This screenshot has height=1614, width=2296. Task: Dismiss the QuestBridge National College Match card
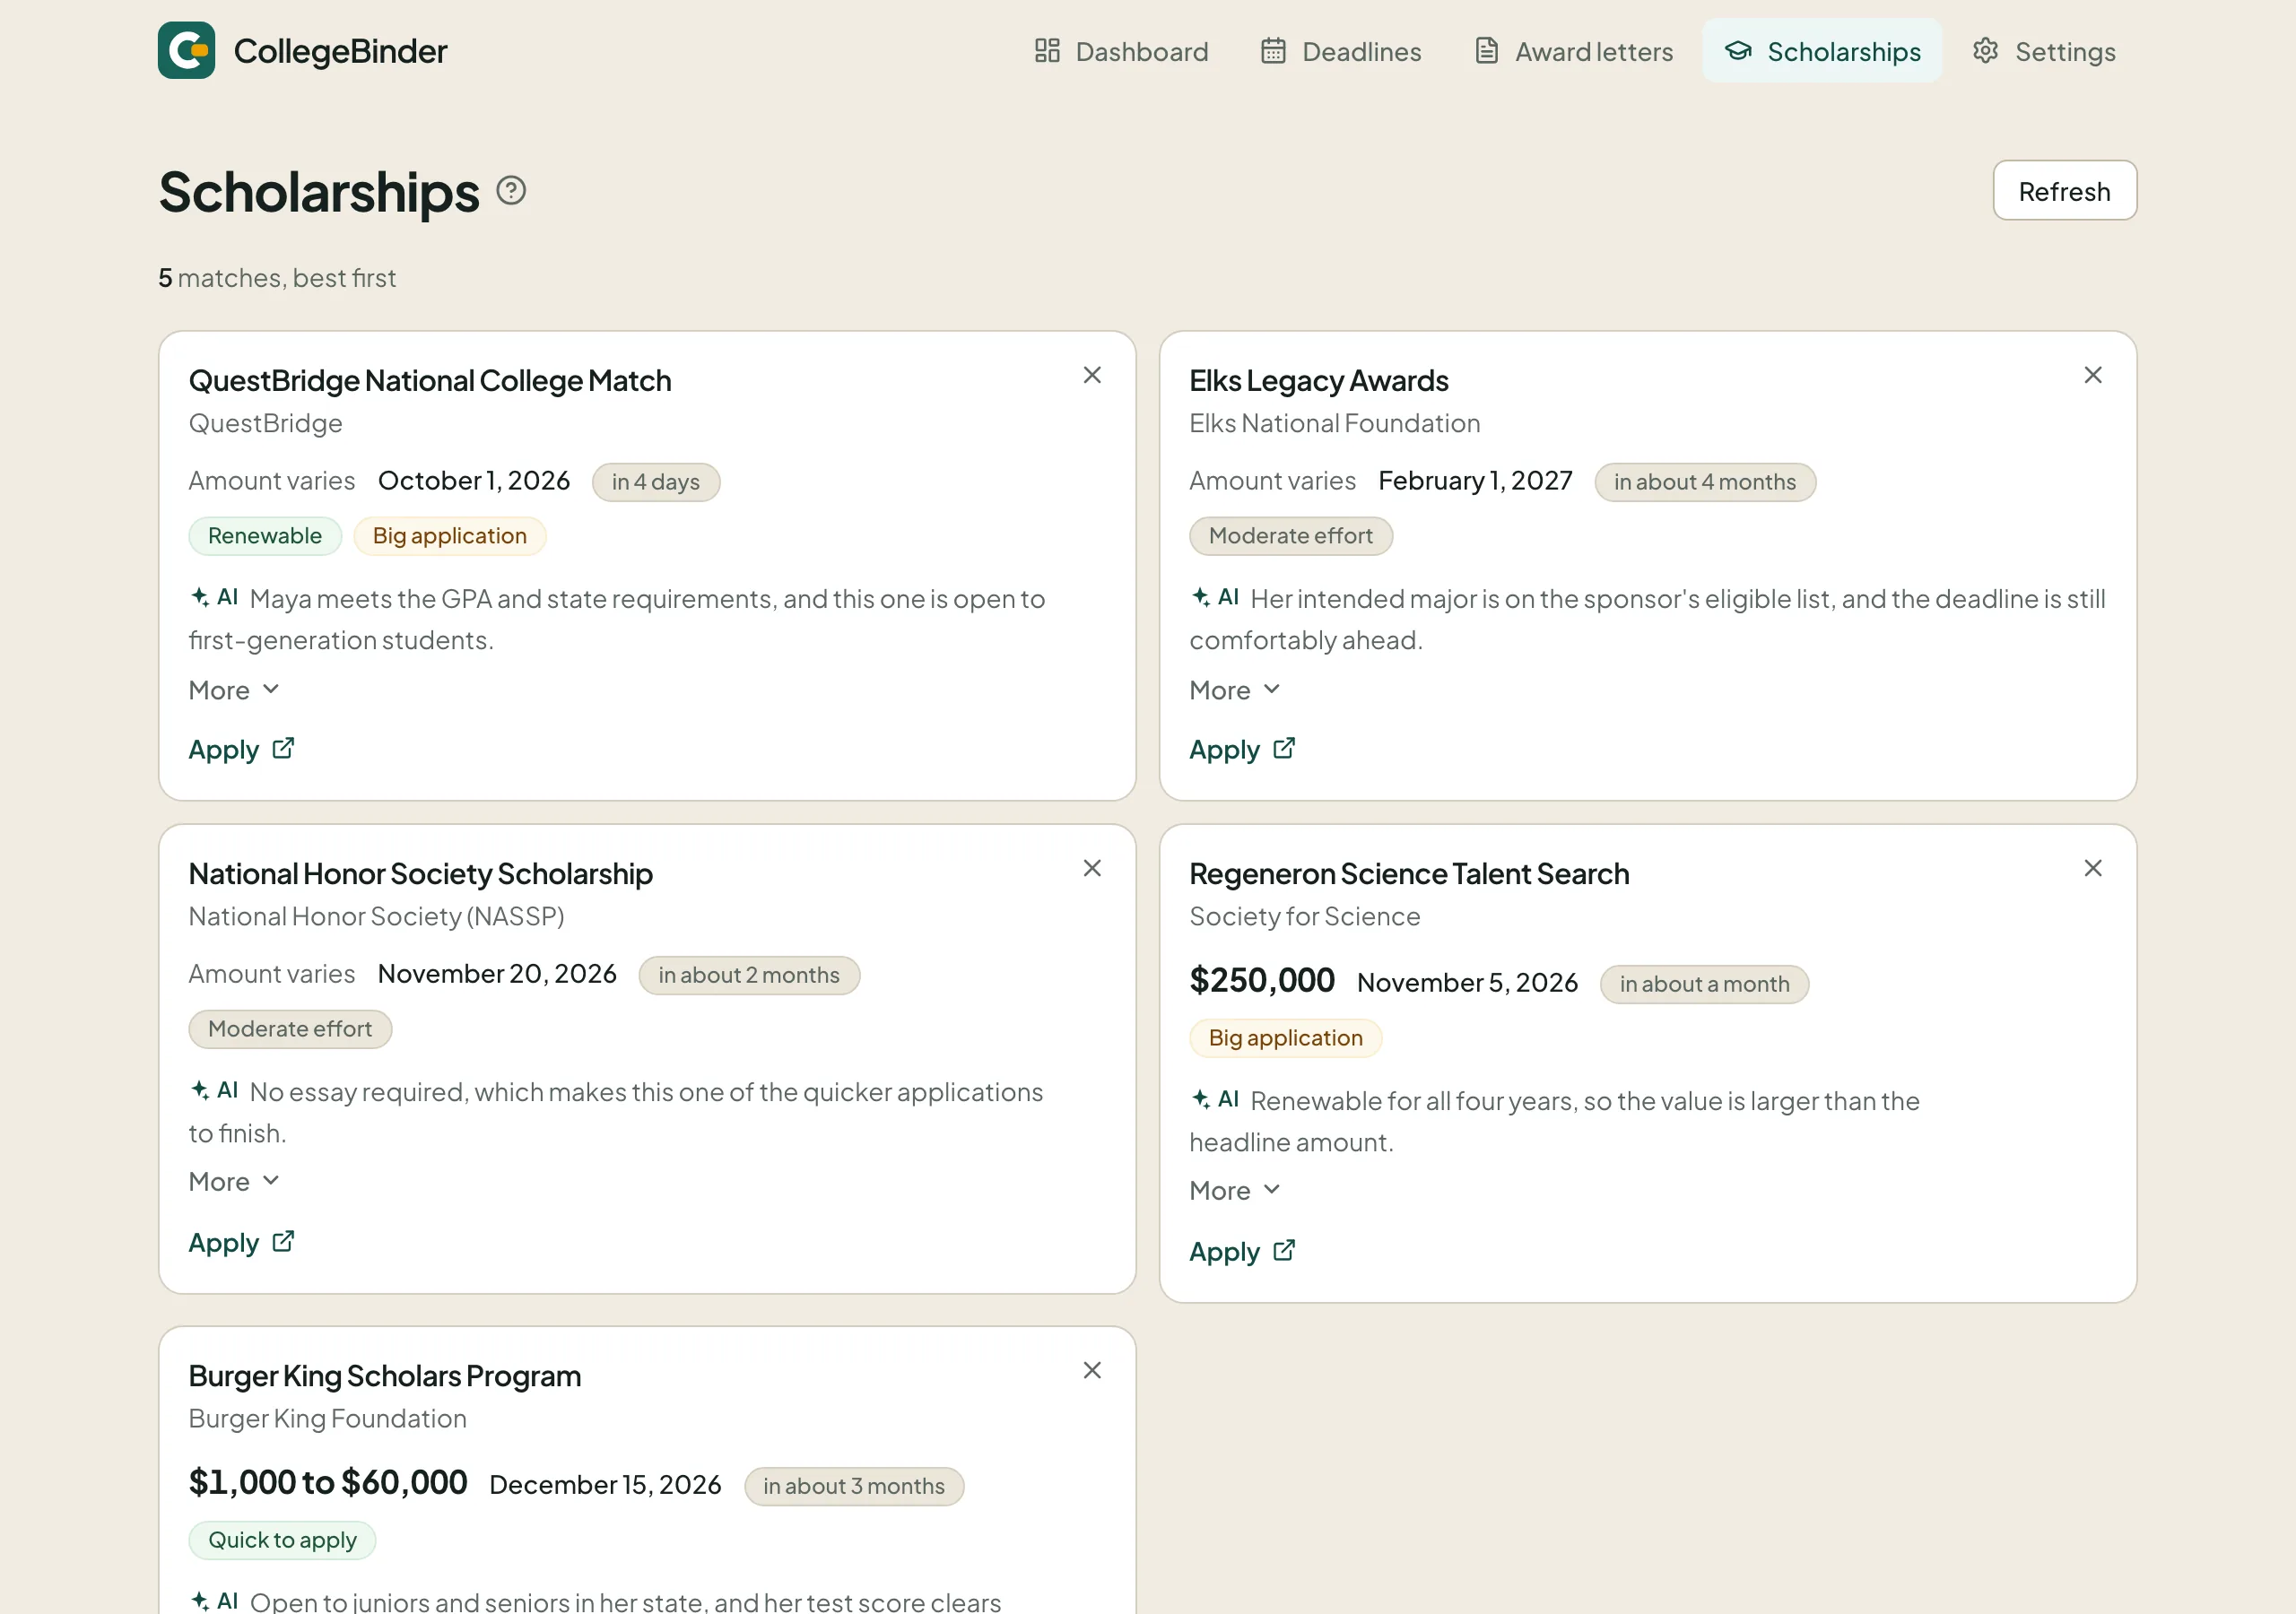(x=1092, y=375)
